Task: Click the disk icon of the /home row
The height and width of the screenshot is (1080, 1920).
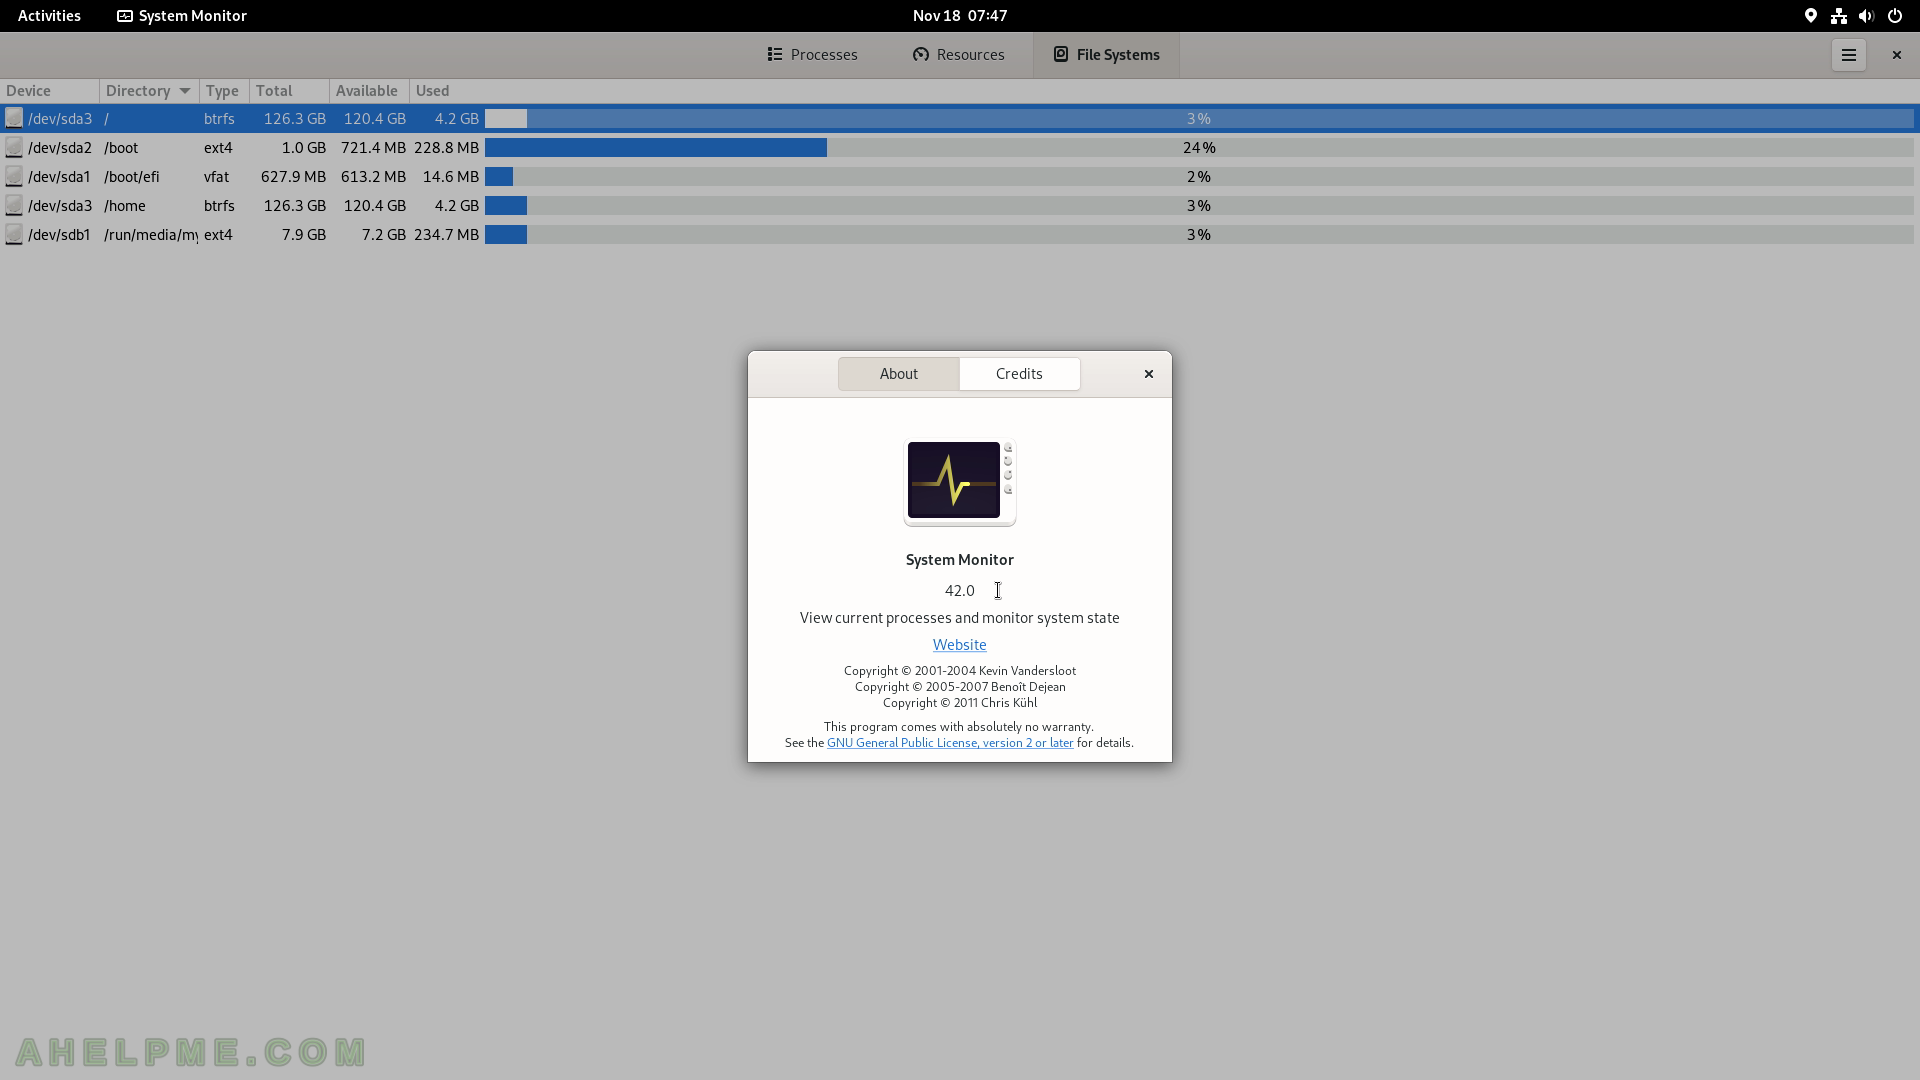Action: pos(14,205)
